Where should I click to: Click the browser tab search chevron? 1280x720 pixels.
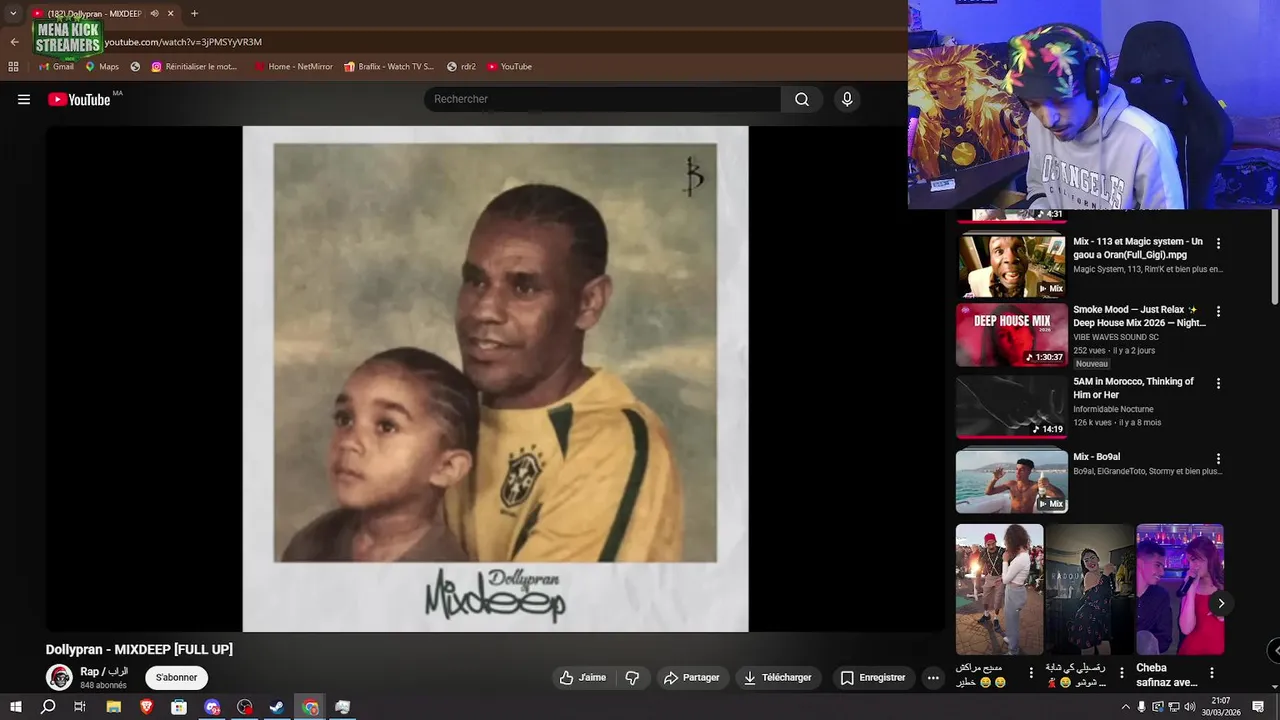13,13
